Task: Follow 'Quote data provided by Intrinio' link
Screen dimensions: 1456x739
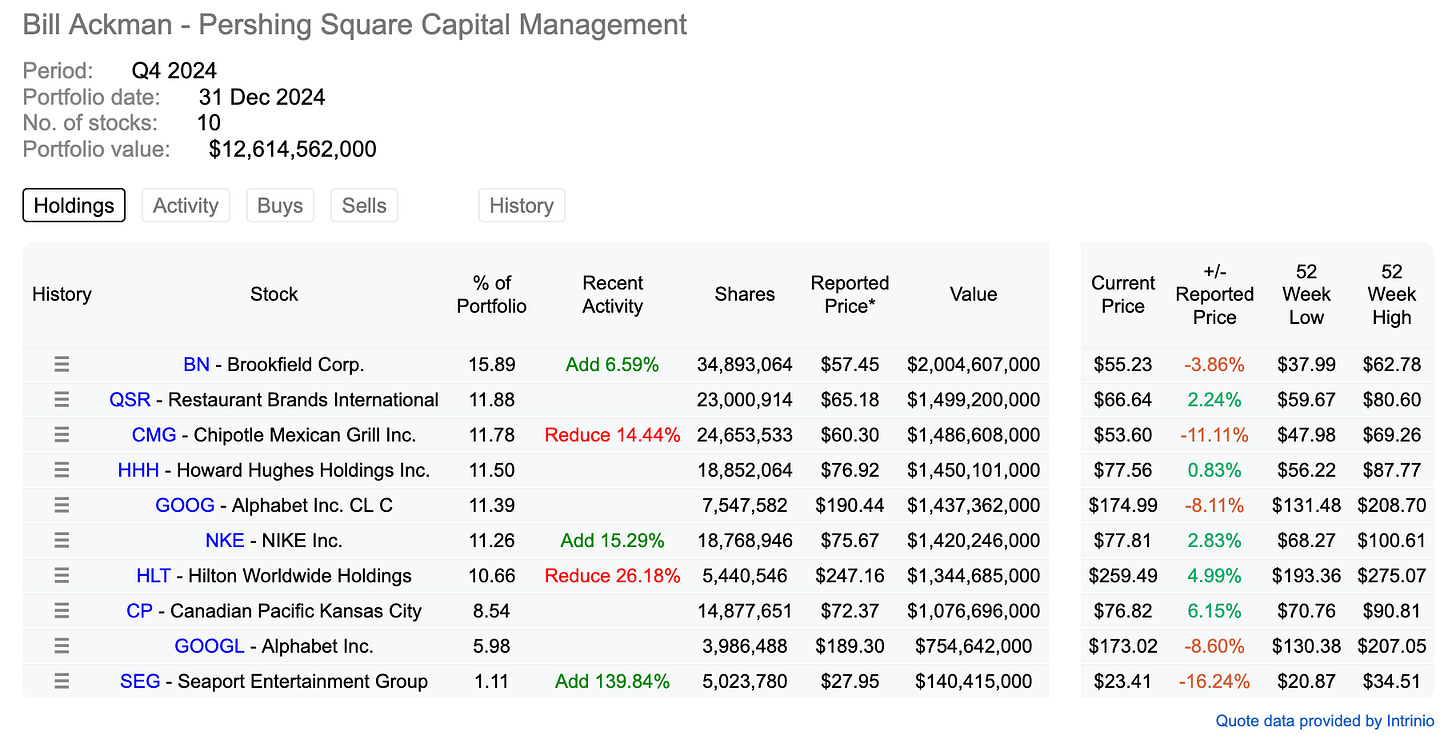Action: tap(1325, 720)
